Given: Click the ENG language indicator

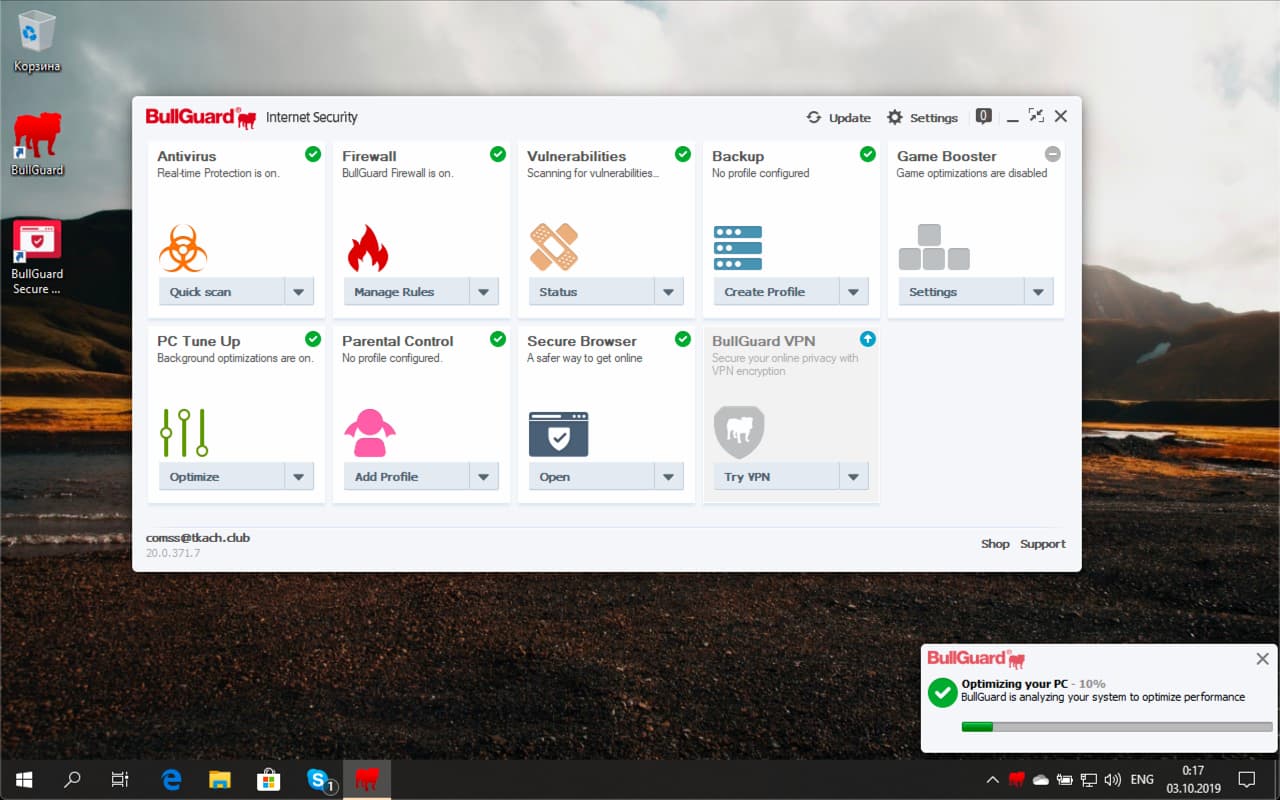Looking at the screenshot, I should 1142,779.
